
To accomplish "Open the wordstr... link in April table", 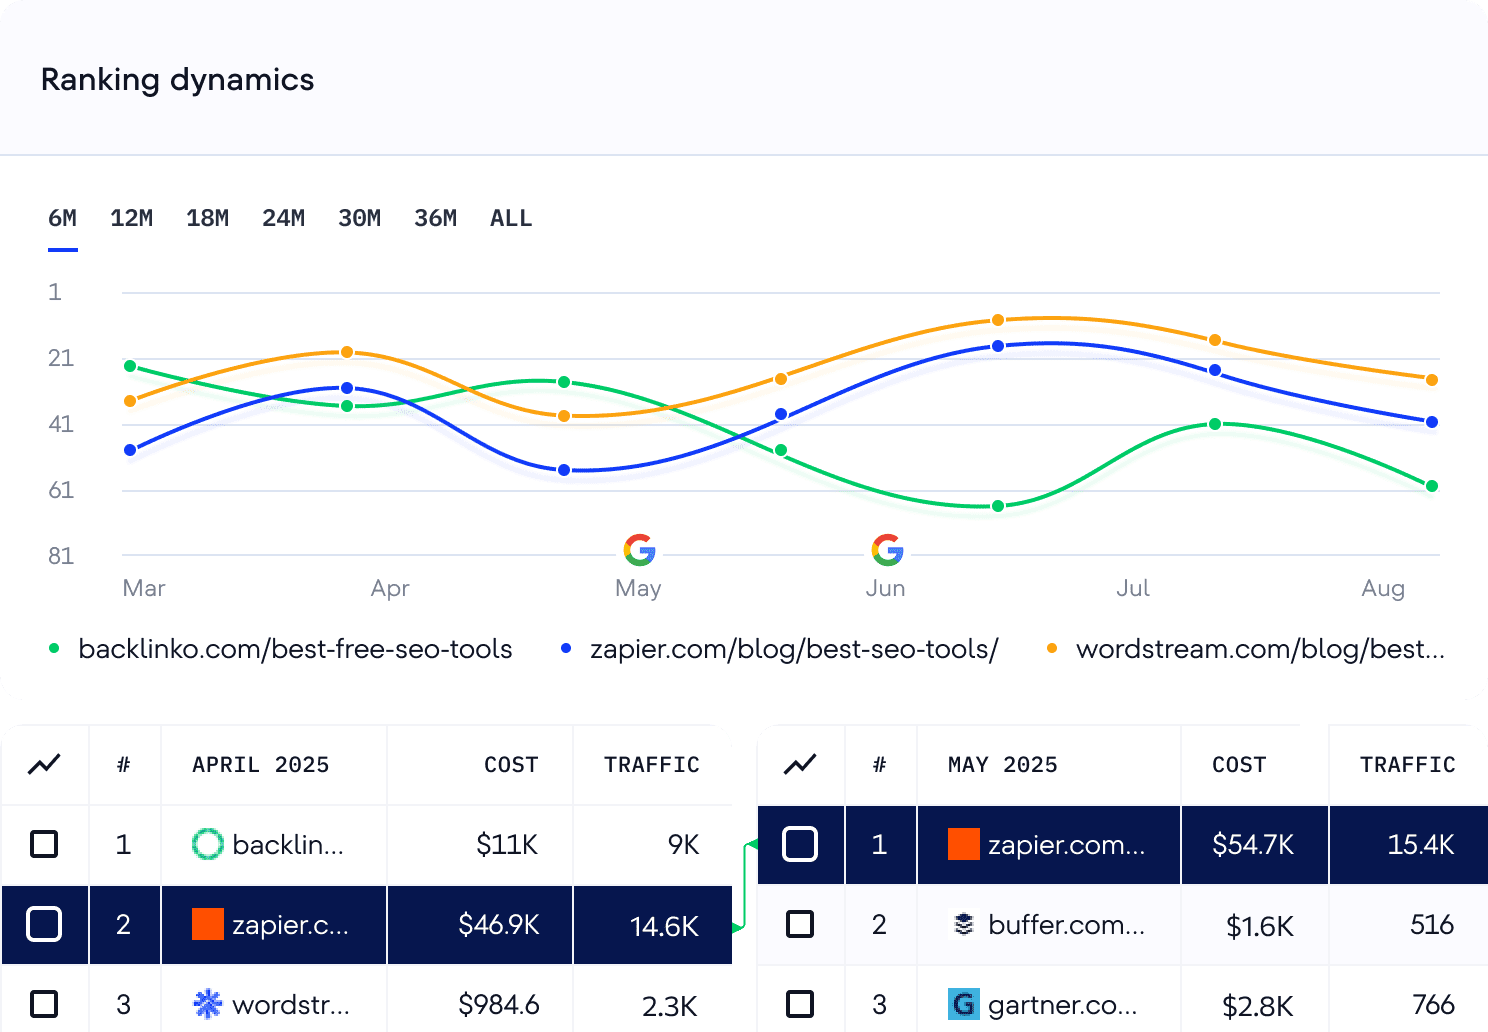I will pos(291,1005).
